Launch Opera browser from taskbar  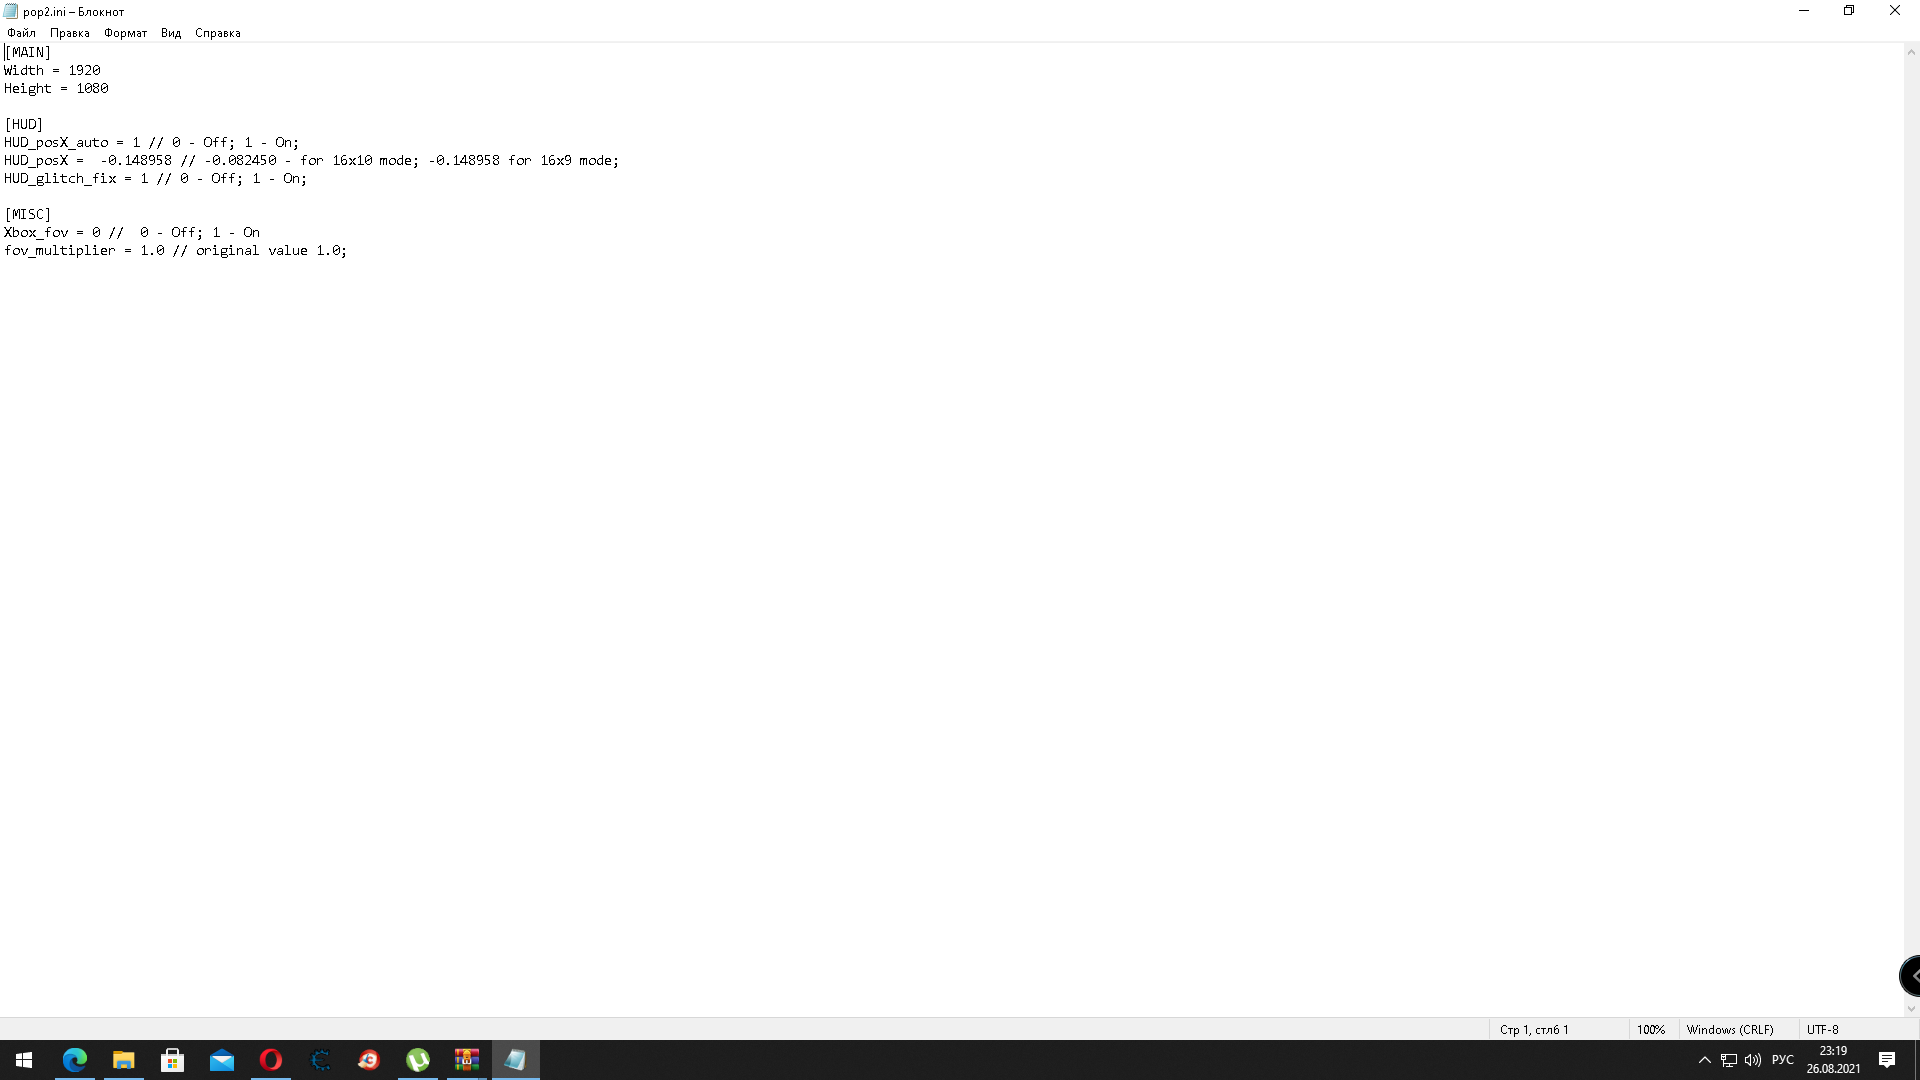click(x=271, y=1060)
